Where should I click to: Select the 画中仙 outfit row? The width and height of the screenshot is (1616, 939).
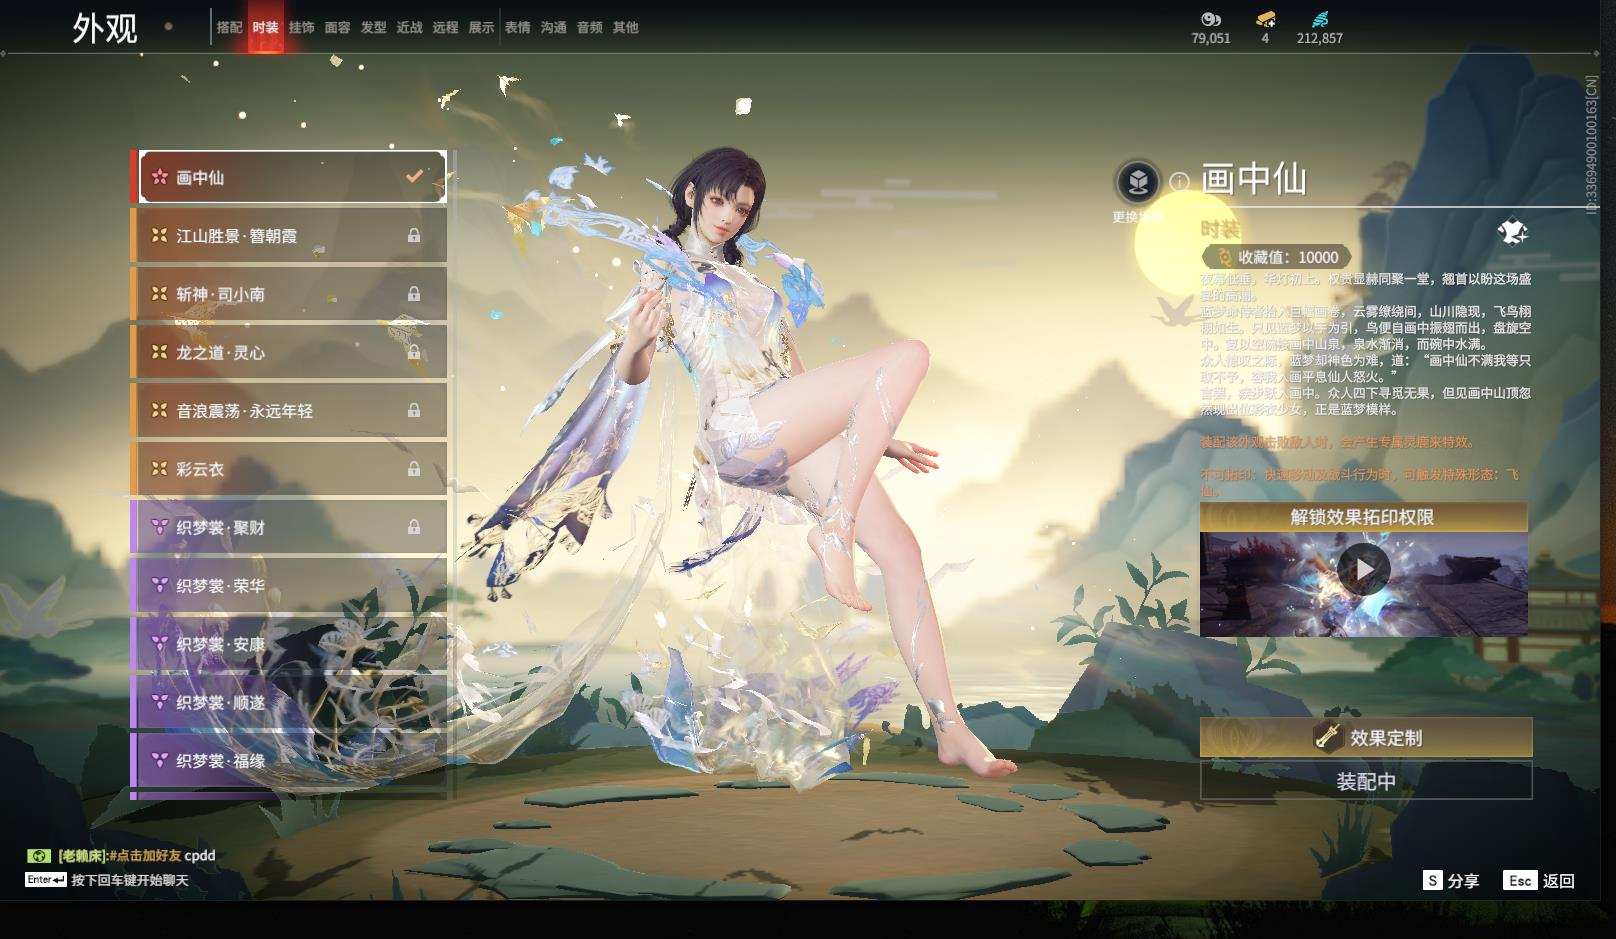tap(291, 177)
